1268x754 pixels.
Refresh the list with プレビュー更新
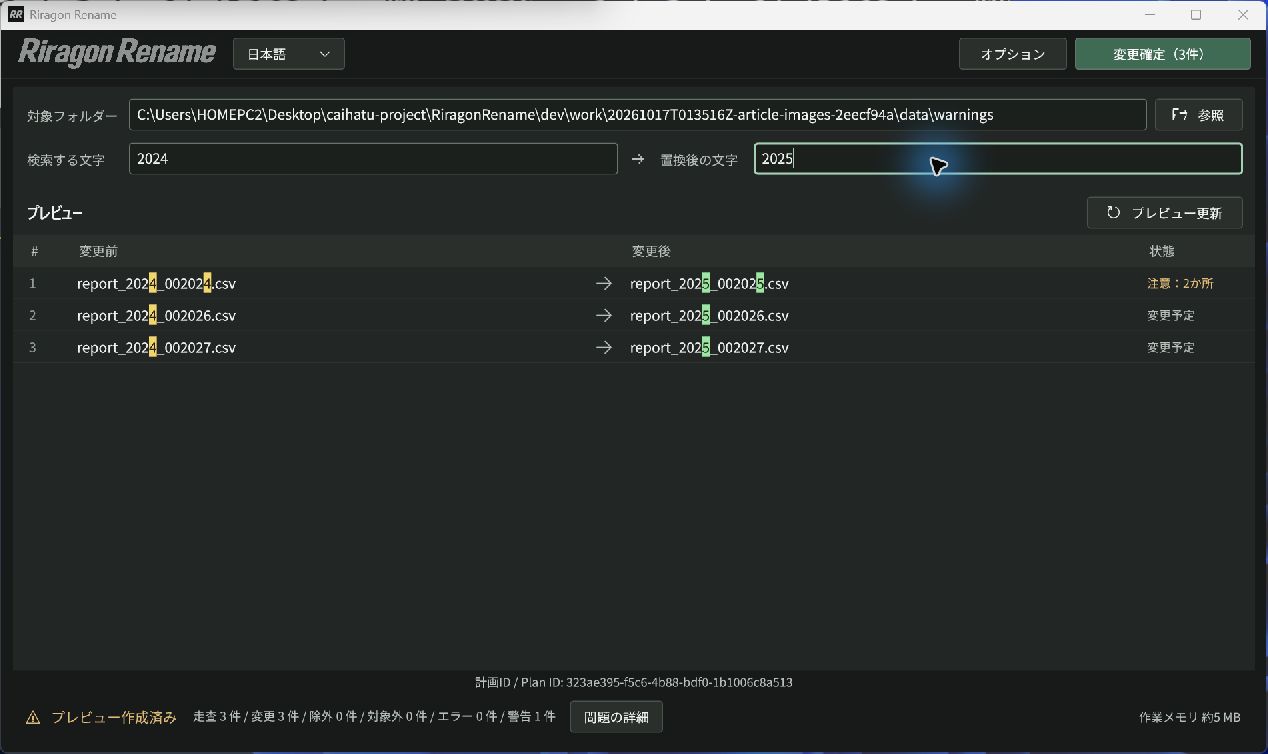(1165, 213)
